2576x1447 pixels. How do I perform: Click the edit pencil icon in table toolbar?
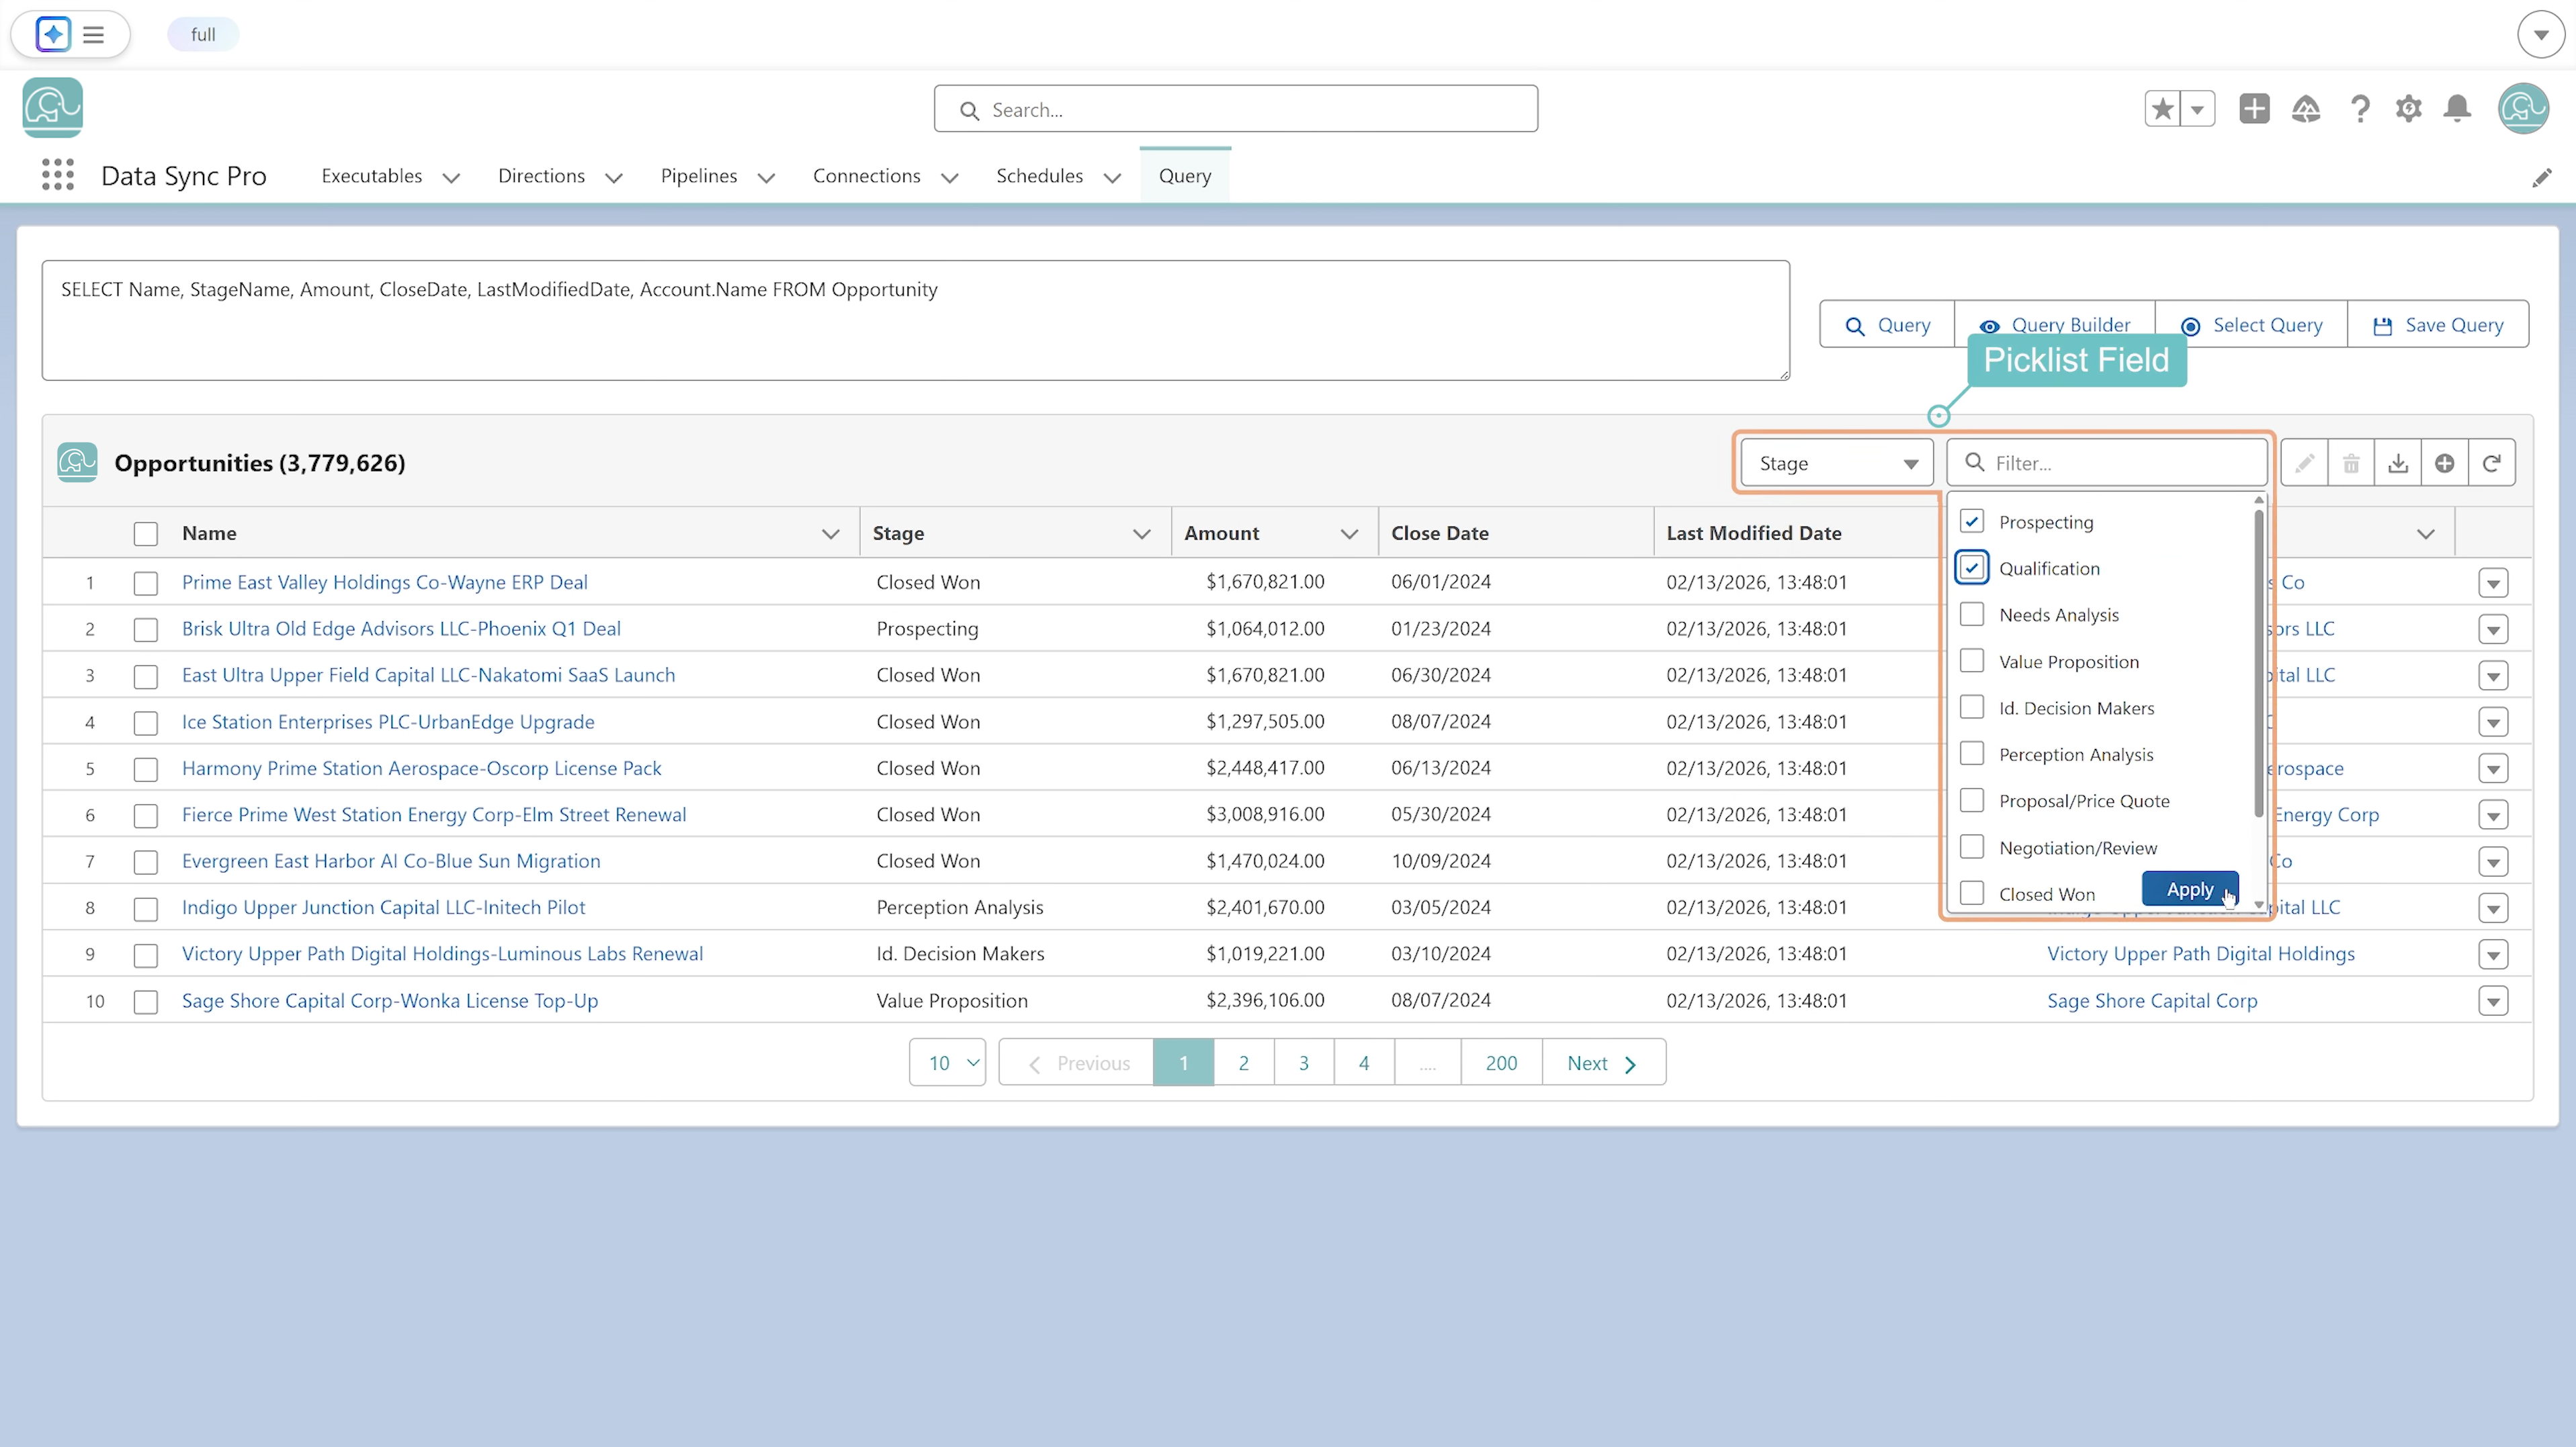(x=2305, y=463)
